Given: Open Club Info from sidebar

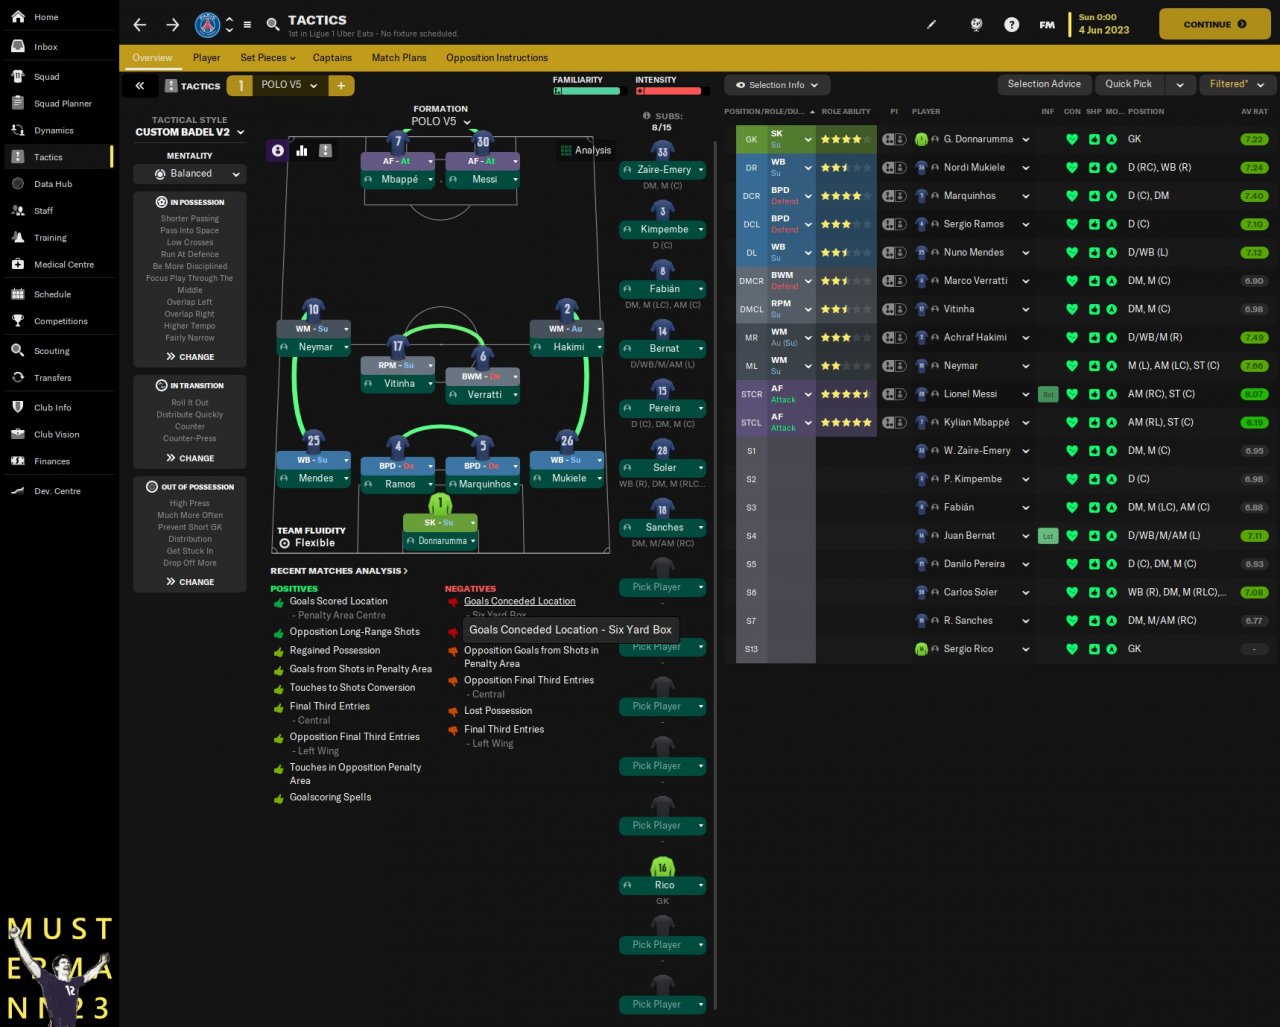Looking at the screenshot, I should coord(52,408).
